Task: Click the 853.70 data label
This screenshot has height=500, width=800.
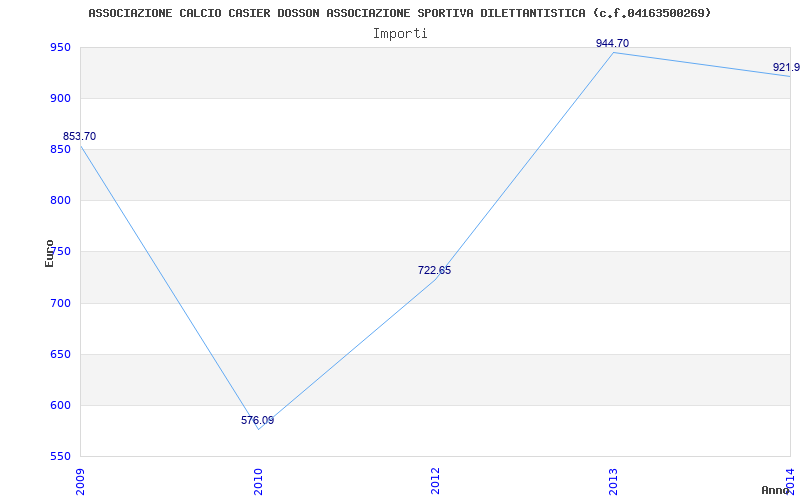Action: 79,137
